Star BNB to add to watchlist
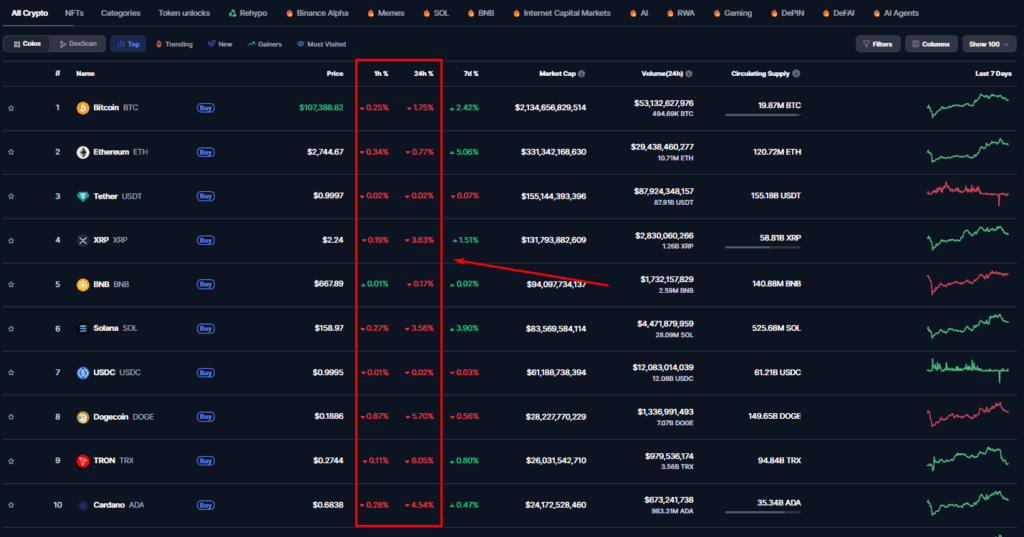Viewport: 1024px width, 537px height. click(x=11, y=284)
